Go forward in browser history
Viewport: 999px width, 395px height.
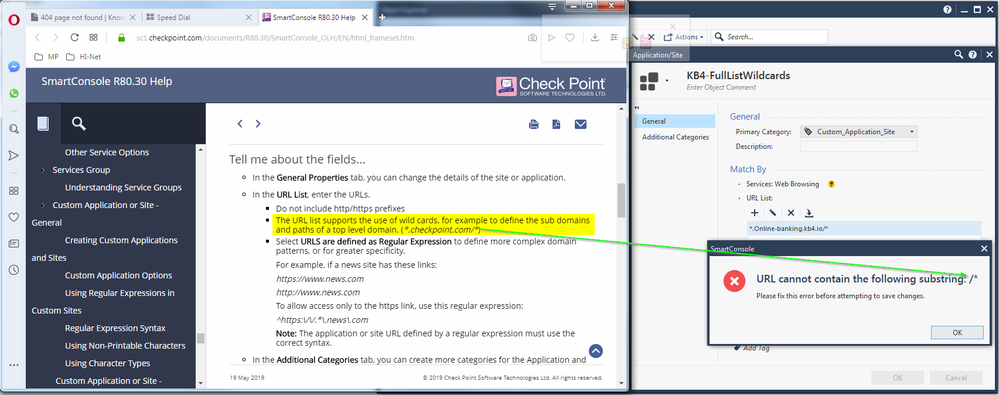55,38
